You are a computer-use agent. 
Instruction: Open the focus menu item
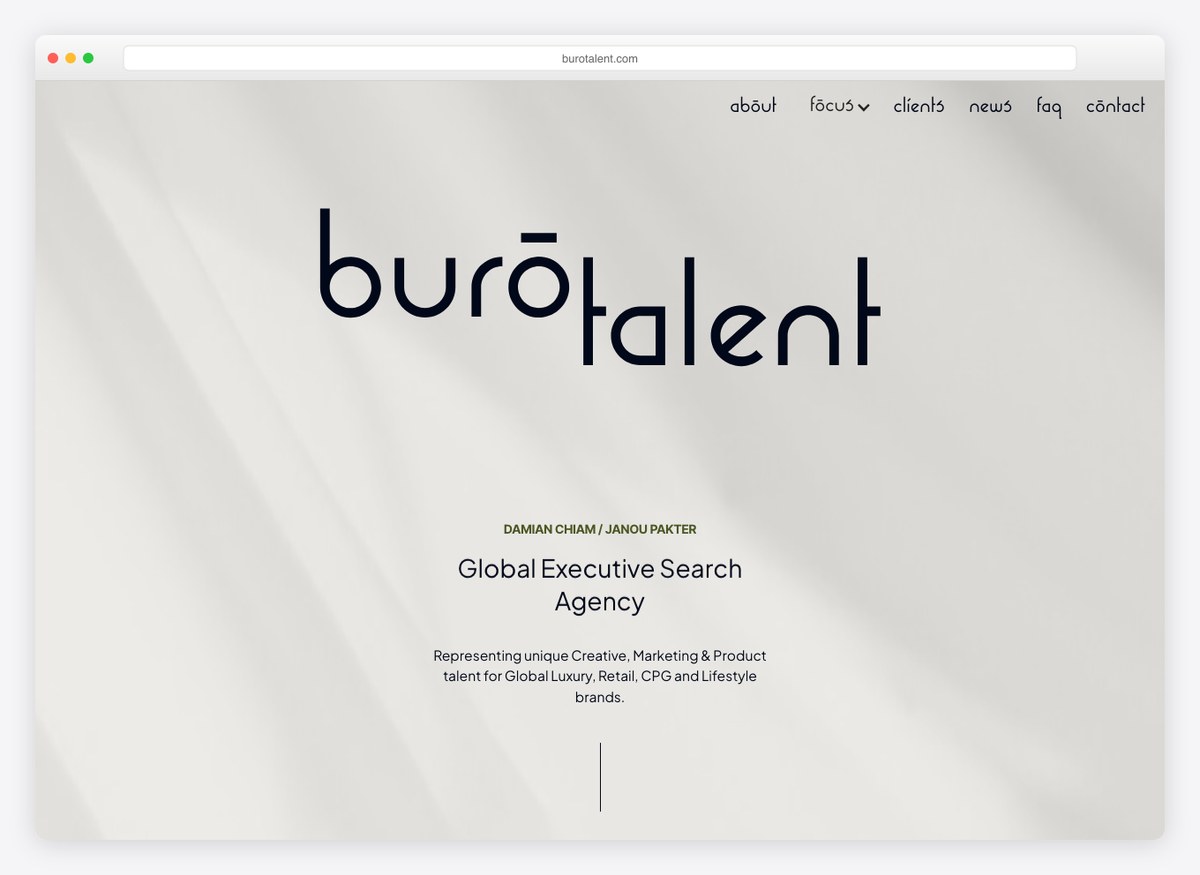point(832,105)
